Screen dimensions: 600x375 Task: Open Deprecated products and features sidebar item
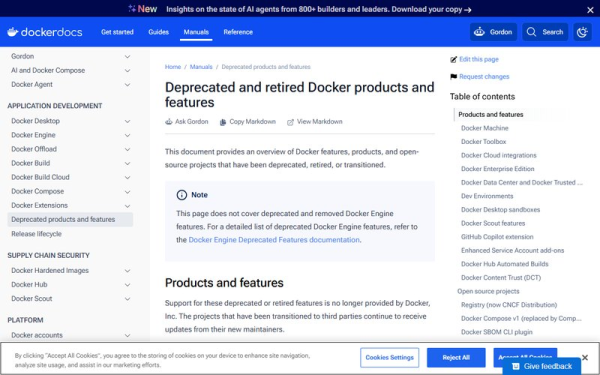[x=70, y=220]
